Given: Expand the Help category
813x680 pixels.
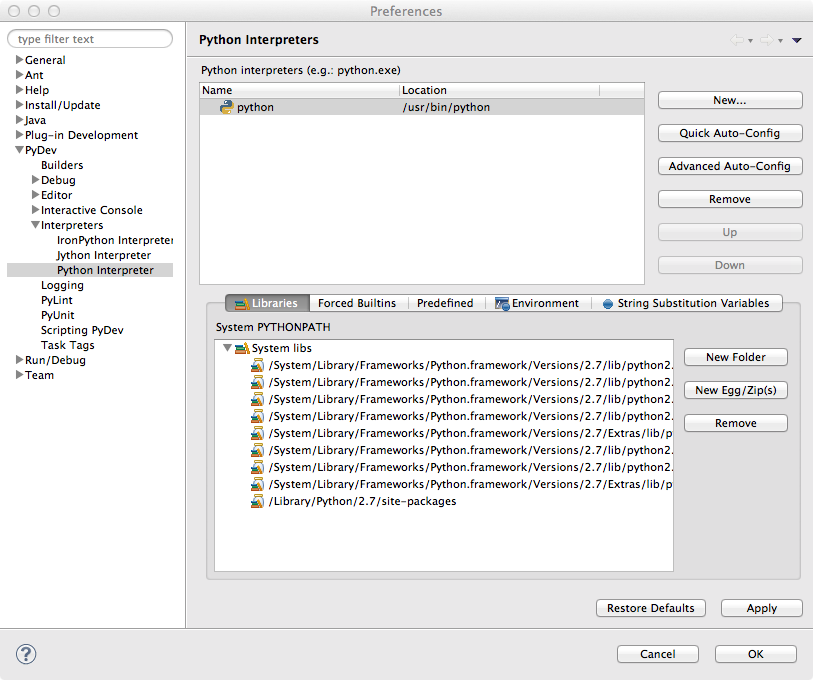Looking at the screenshot, I should point(19,90).
